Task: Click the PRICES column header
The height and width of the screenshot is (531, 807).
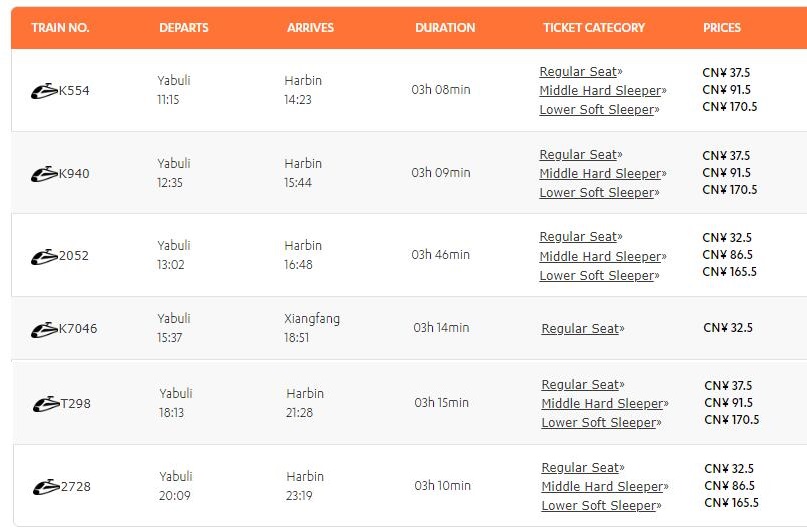Action: point(722,28)
